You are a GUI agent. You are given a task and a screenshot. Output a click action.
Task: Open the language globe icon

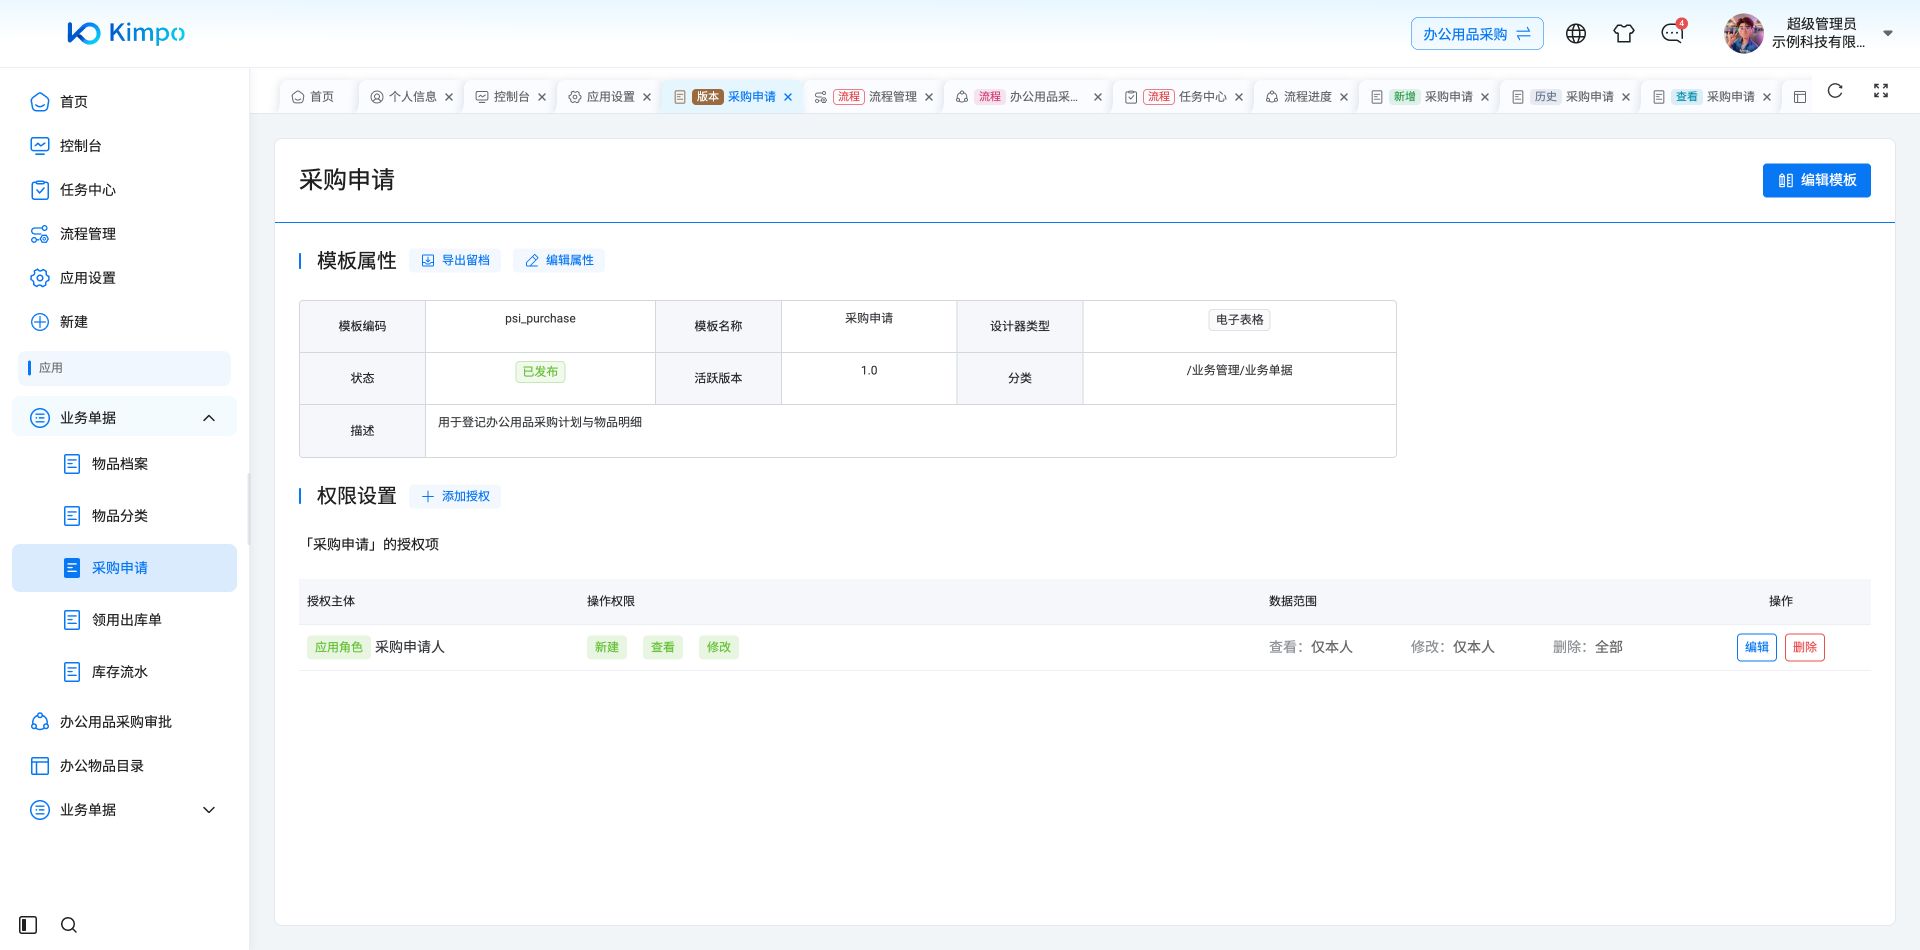coord(1576,33)
